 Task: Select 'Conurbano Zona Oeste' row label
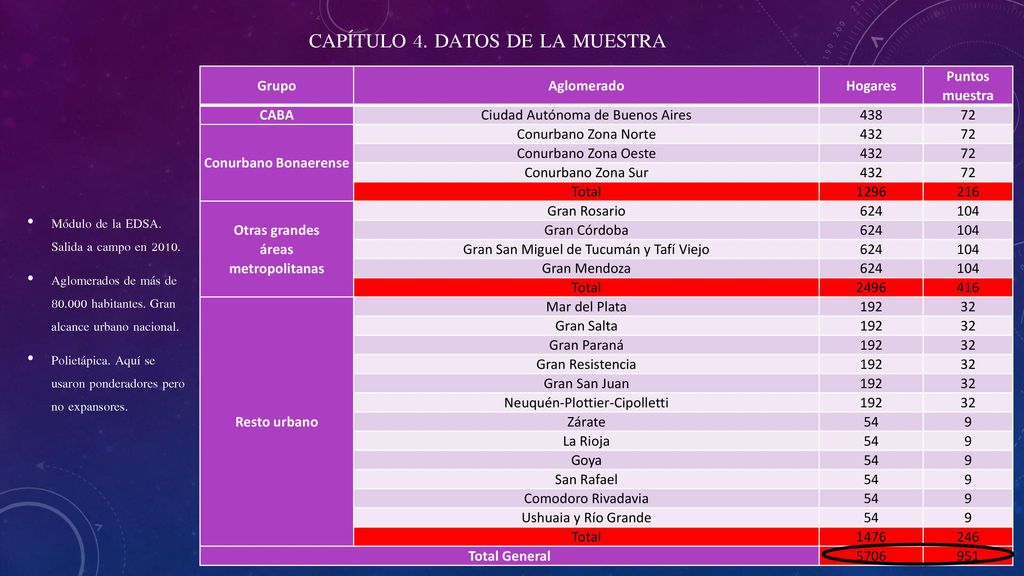coord(586,153)
